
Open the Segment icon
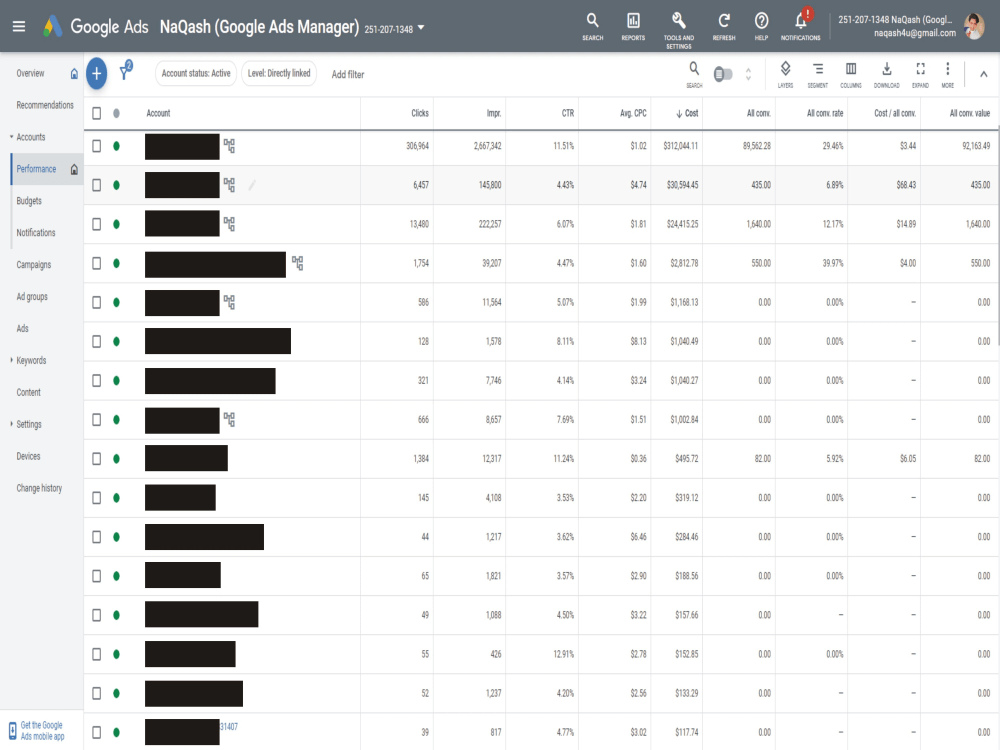(x=818, y=73)
